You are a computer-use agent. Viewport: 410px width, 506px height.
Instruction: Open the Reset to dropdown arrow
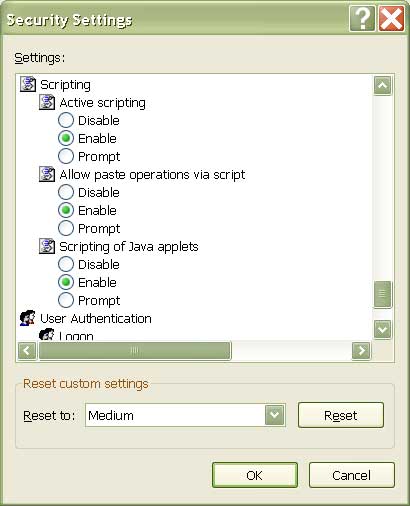[x=275, y=415]
